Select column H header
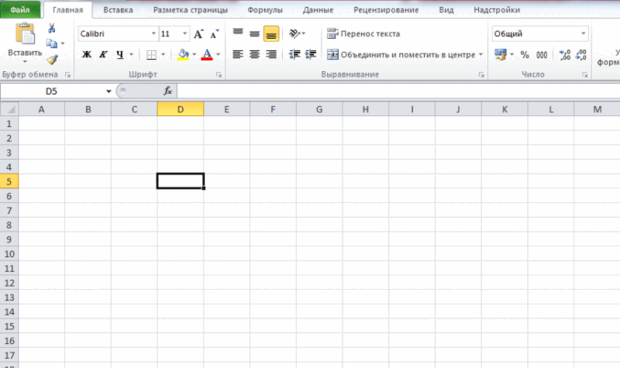This screenshot has height=368, width=620. pos(365,109)
